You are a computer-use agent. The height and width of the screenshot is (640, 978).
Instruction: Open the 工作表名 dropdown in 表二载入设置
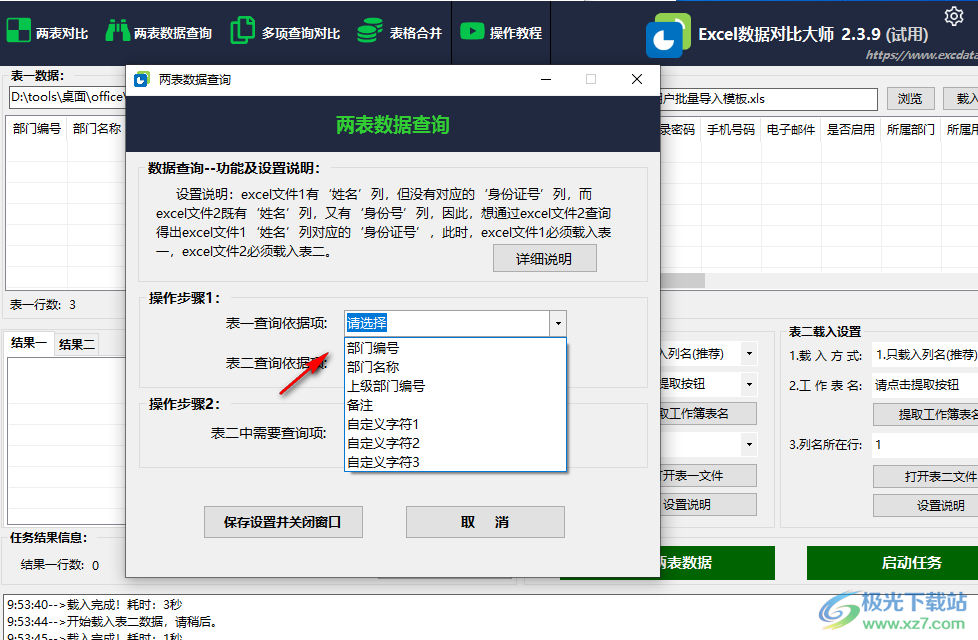coord(925,385)
